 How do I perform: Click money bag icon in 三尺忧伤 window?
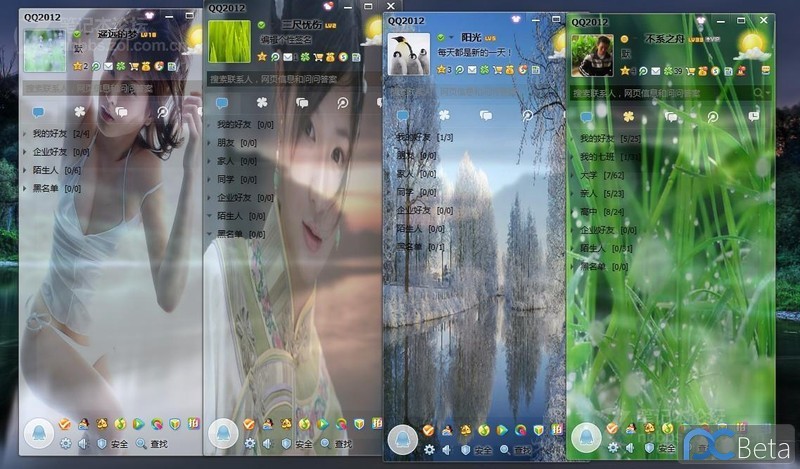(x=330, y=57)
